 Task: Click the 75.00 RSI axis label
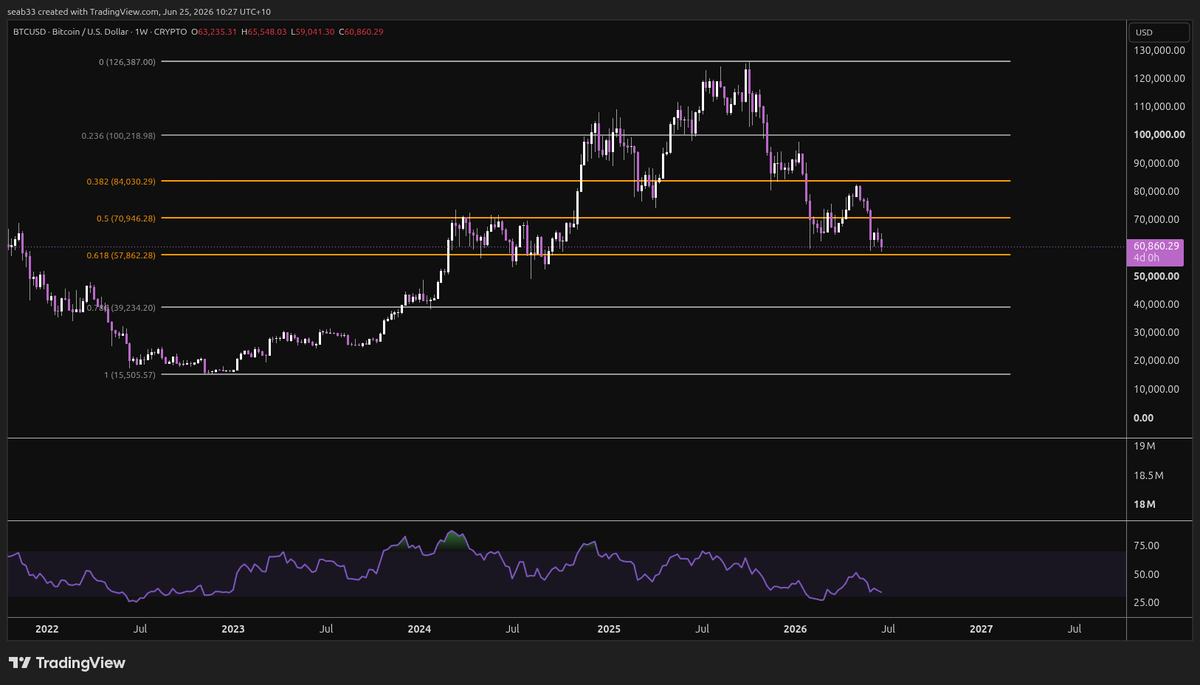[1147, 546]
